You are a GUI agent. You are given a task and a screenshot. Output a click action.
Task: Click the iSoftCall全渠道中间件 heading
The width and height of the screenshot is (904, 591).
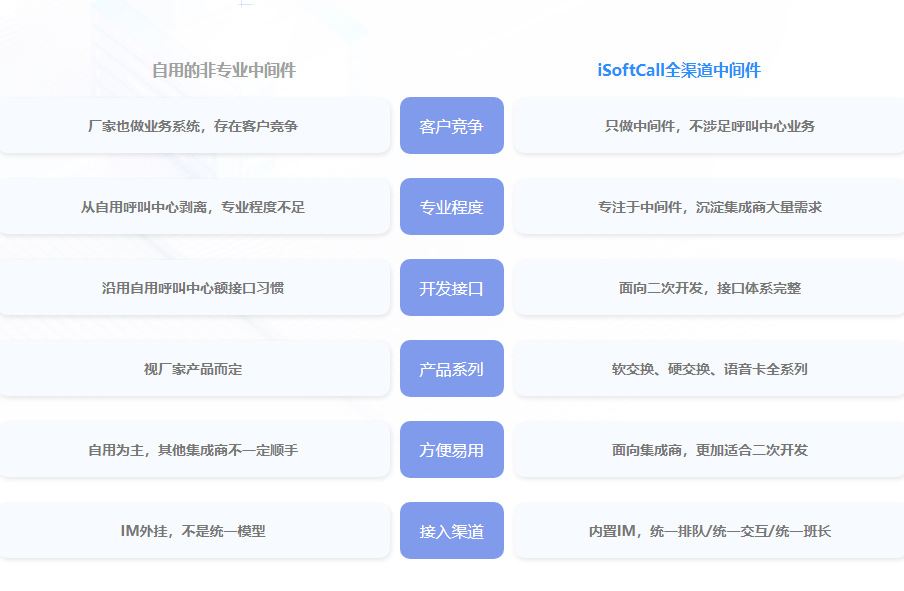(679, 70)
